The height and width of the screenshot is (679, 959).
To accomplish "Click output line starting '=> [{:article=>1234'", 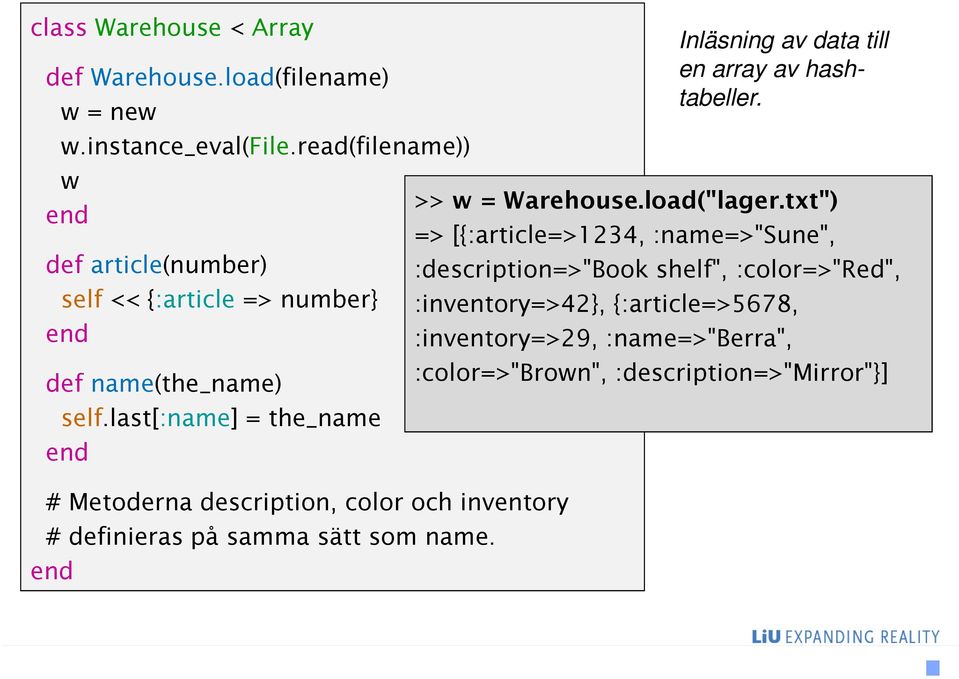I will coord(624,236).
